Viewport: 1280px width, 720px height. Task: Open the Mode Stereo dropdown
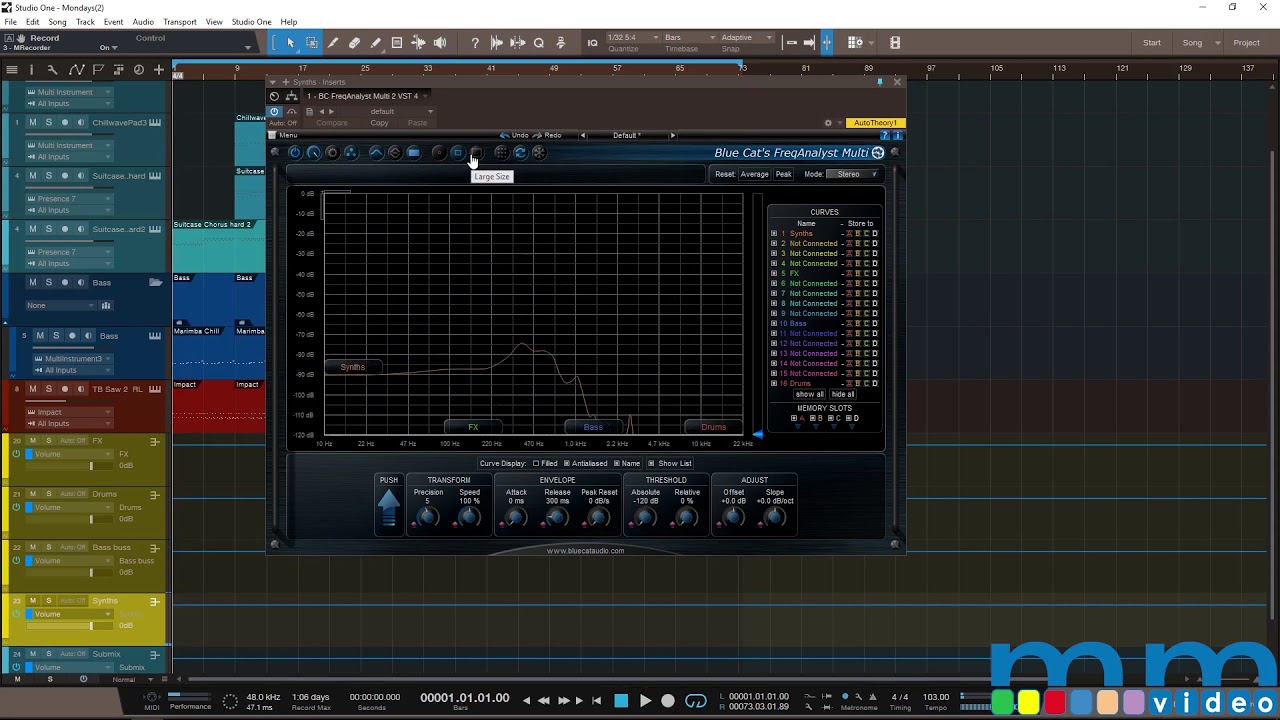853,174
